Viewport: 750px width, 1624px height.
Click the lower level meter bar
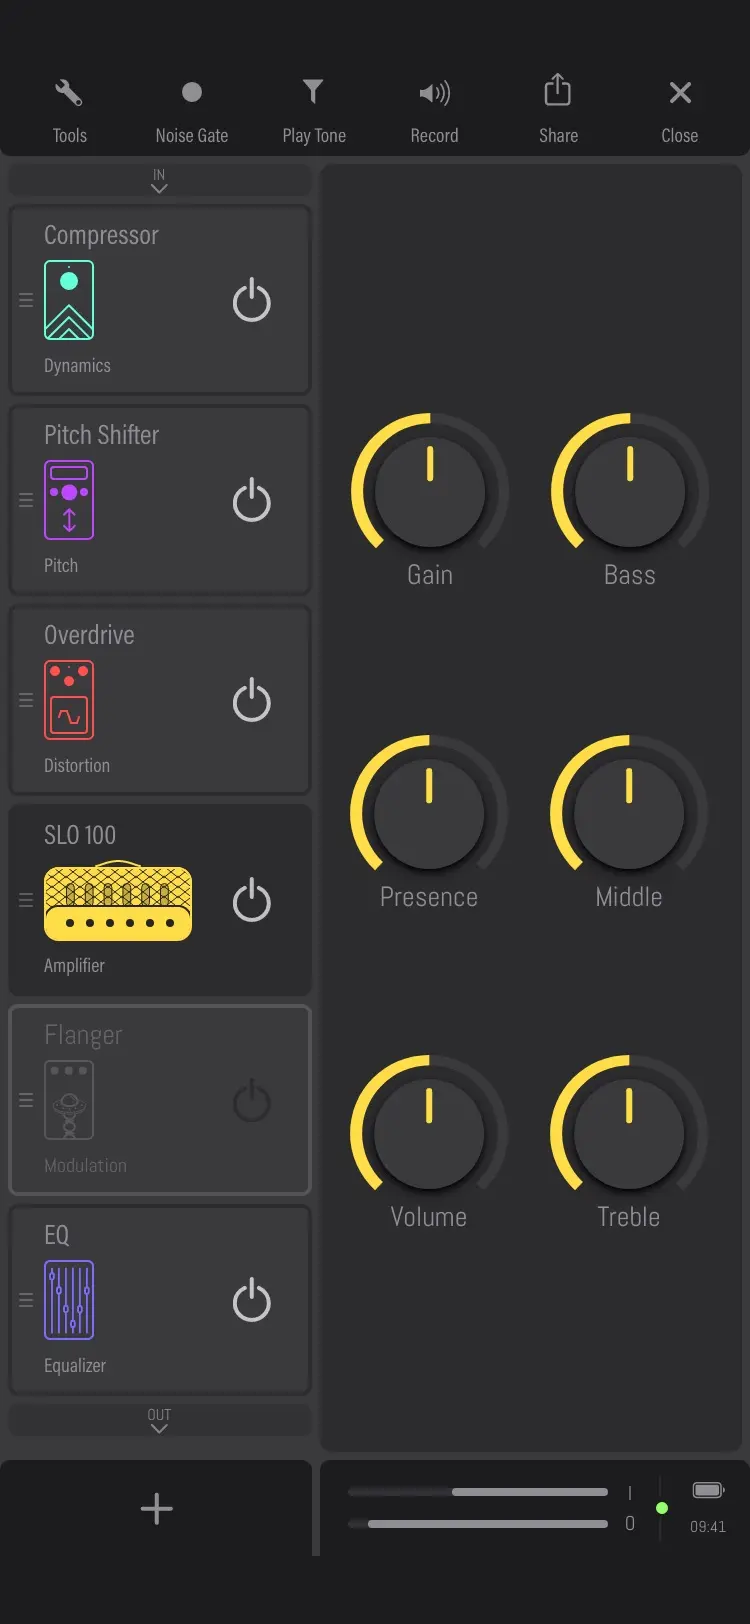(478, 1524)
